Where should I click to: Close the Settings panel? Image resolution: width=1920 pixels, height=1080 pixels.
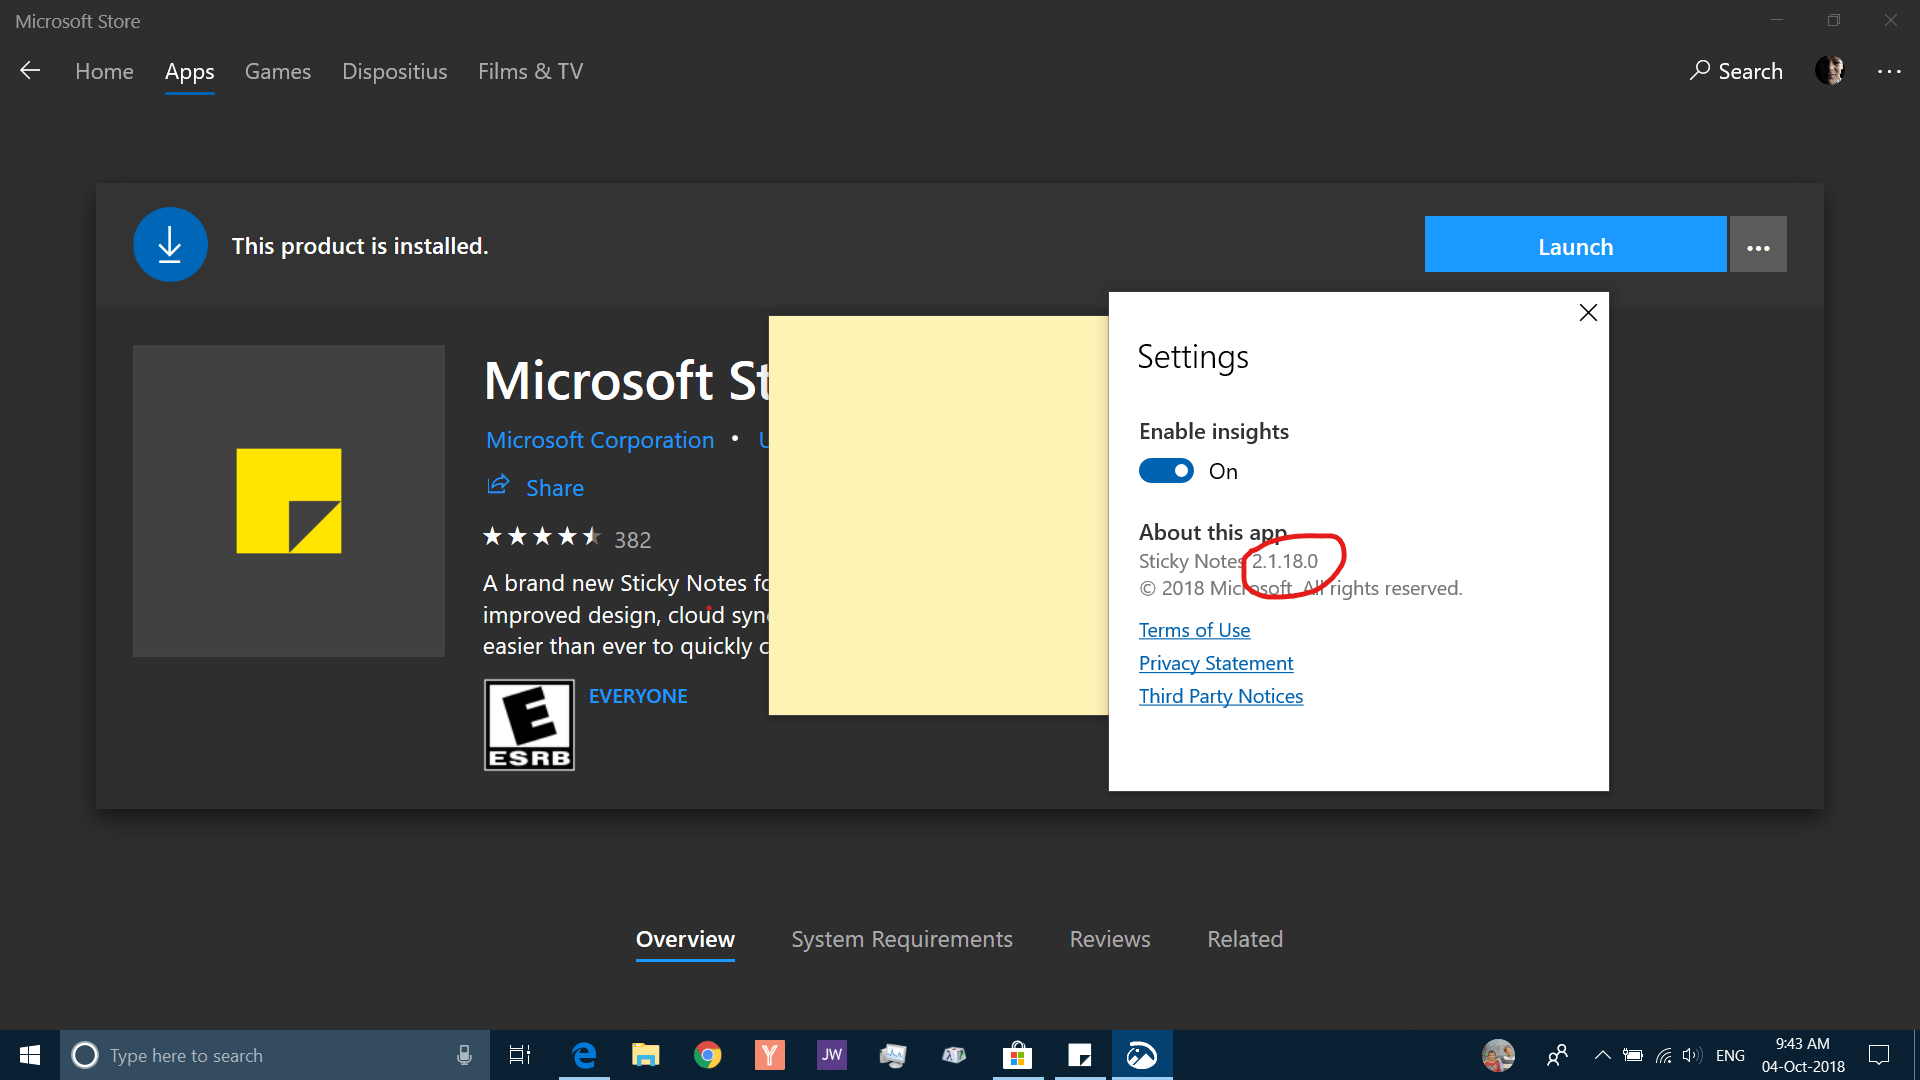(x=1588, y=313)
